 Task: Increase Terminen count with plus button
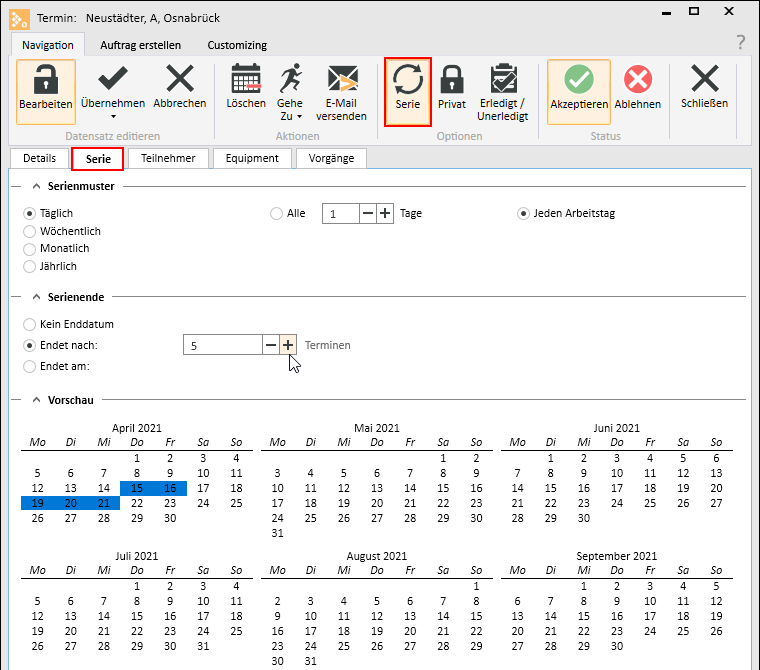[x=288, y=345]
